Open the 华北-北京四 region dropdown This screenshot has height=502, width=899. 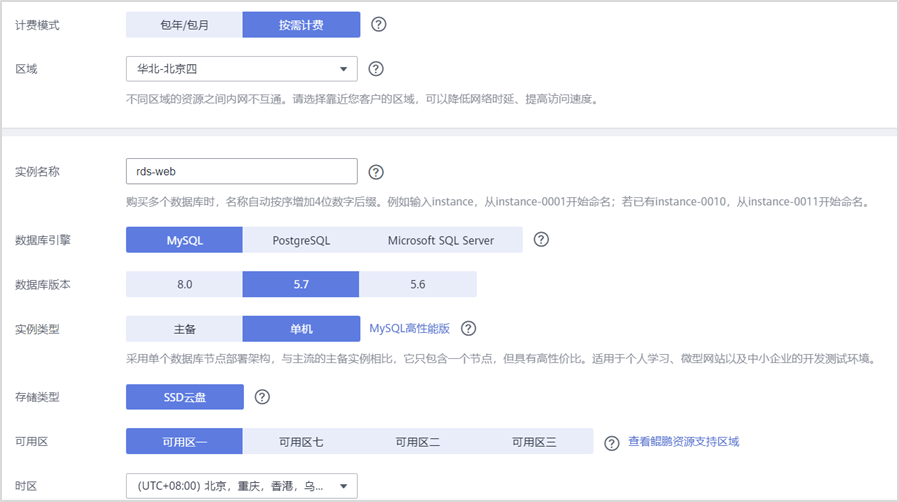(241, 69)
